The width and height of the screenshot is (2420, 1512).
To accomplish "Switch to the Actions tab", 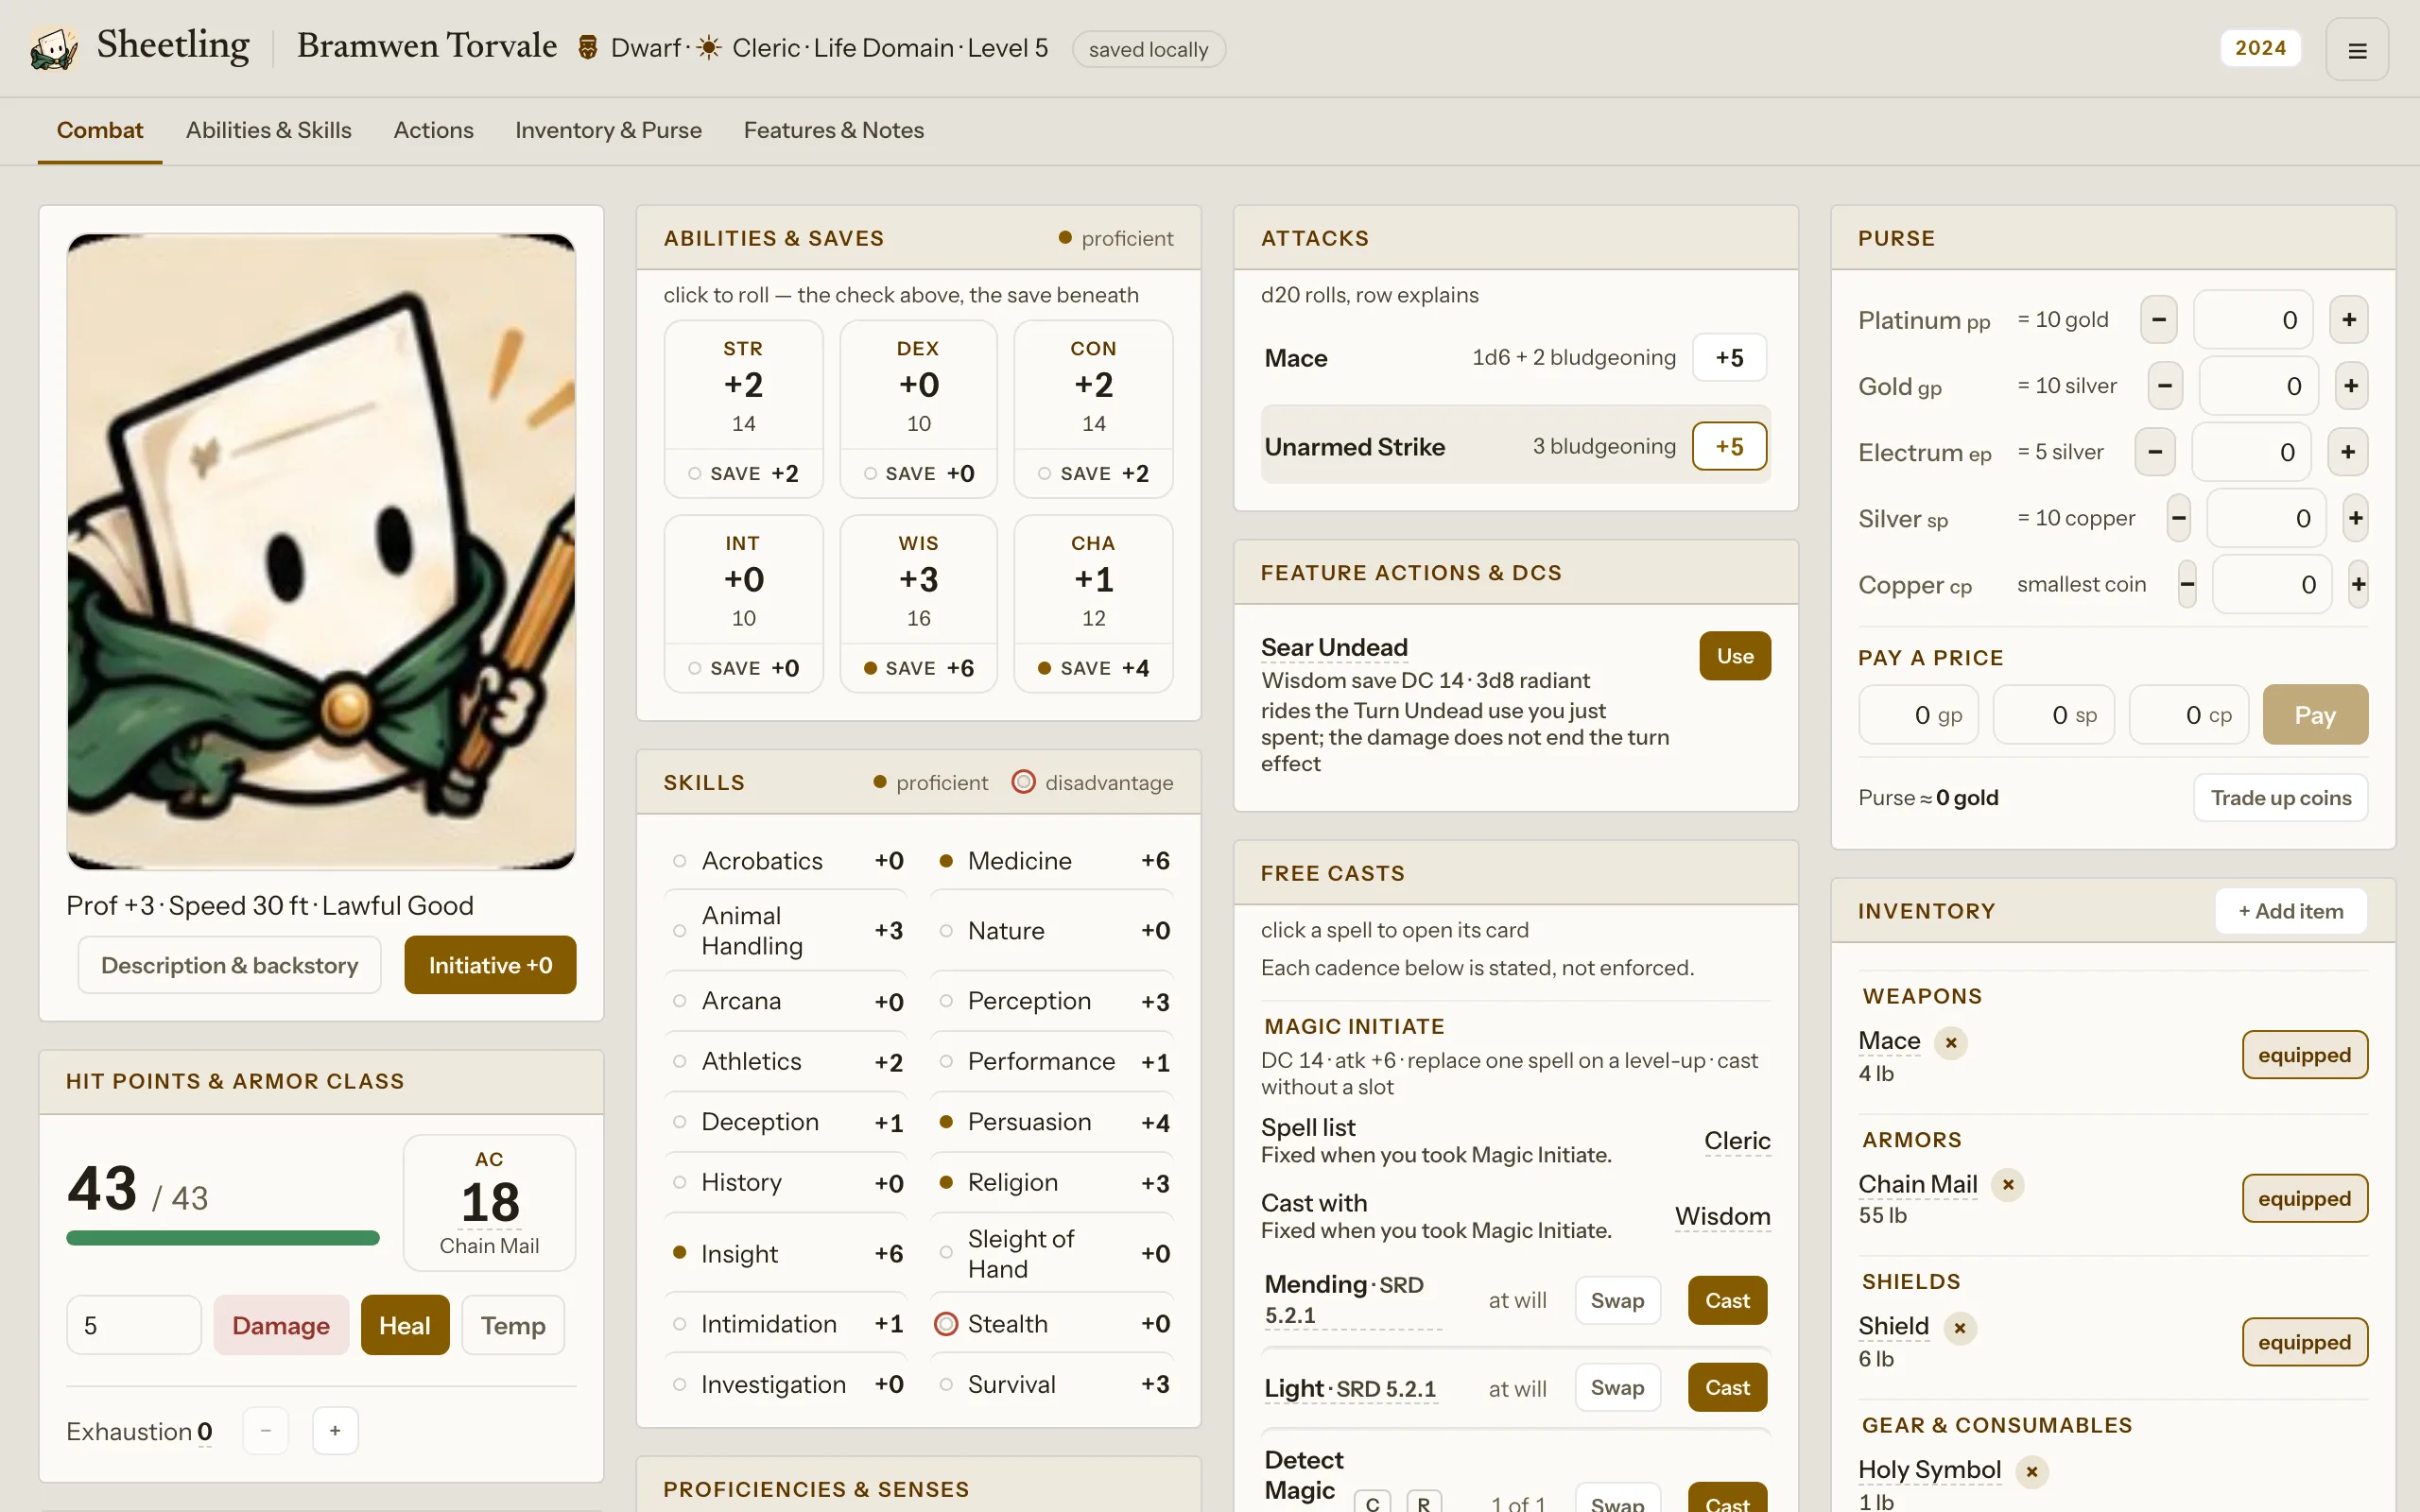I will pos(433,131).
